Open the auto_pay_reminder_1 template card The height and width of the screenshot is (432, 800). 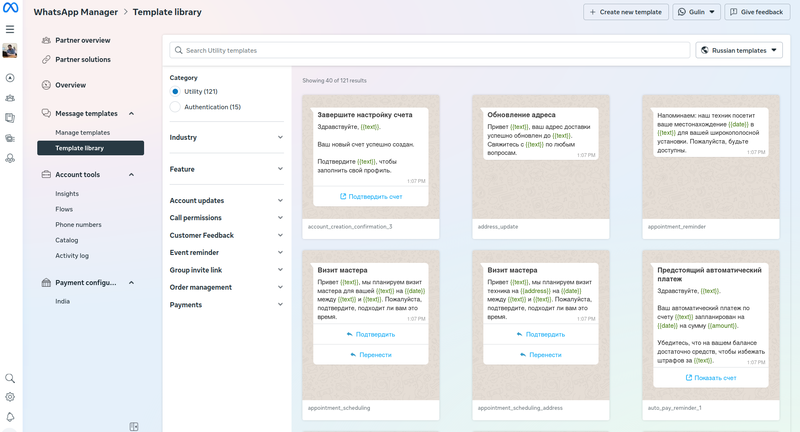click(x=711, y=335)
